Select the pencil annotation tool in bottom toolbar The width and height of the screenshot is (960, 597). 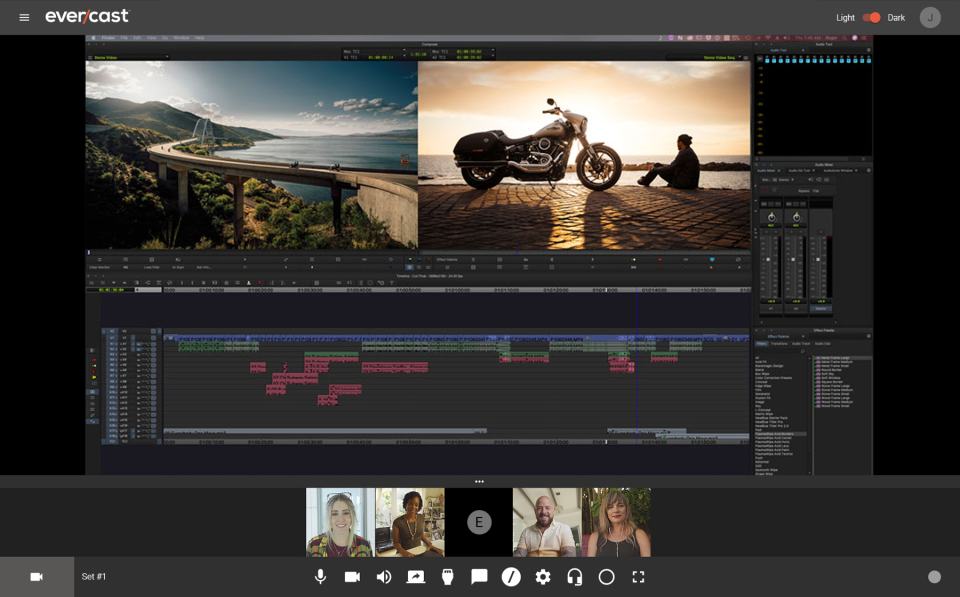[x=511, y=577]
